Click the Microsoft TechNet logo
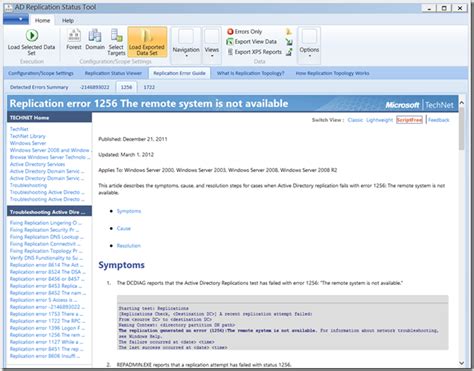Viewport: 474px width, 371px height. pos(419,105)
